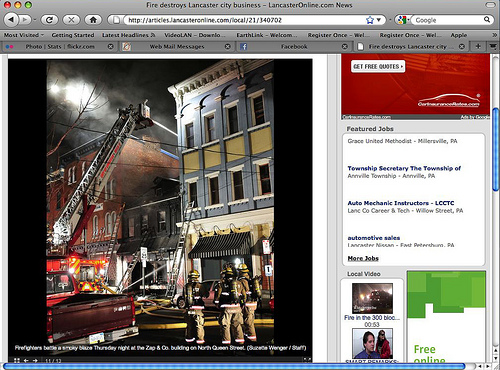Screen dimensions: 500x370
Task: Stop loading with the X toolbar button
Action: click(x=71, y=20)
